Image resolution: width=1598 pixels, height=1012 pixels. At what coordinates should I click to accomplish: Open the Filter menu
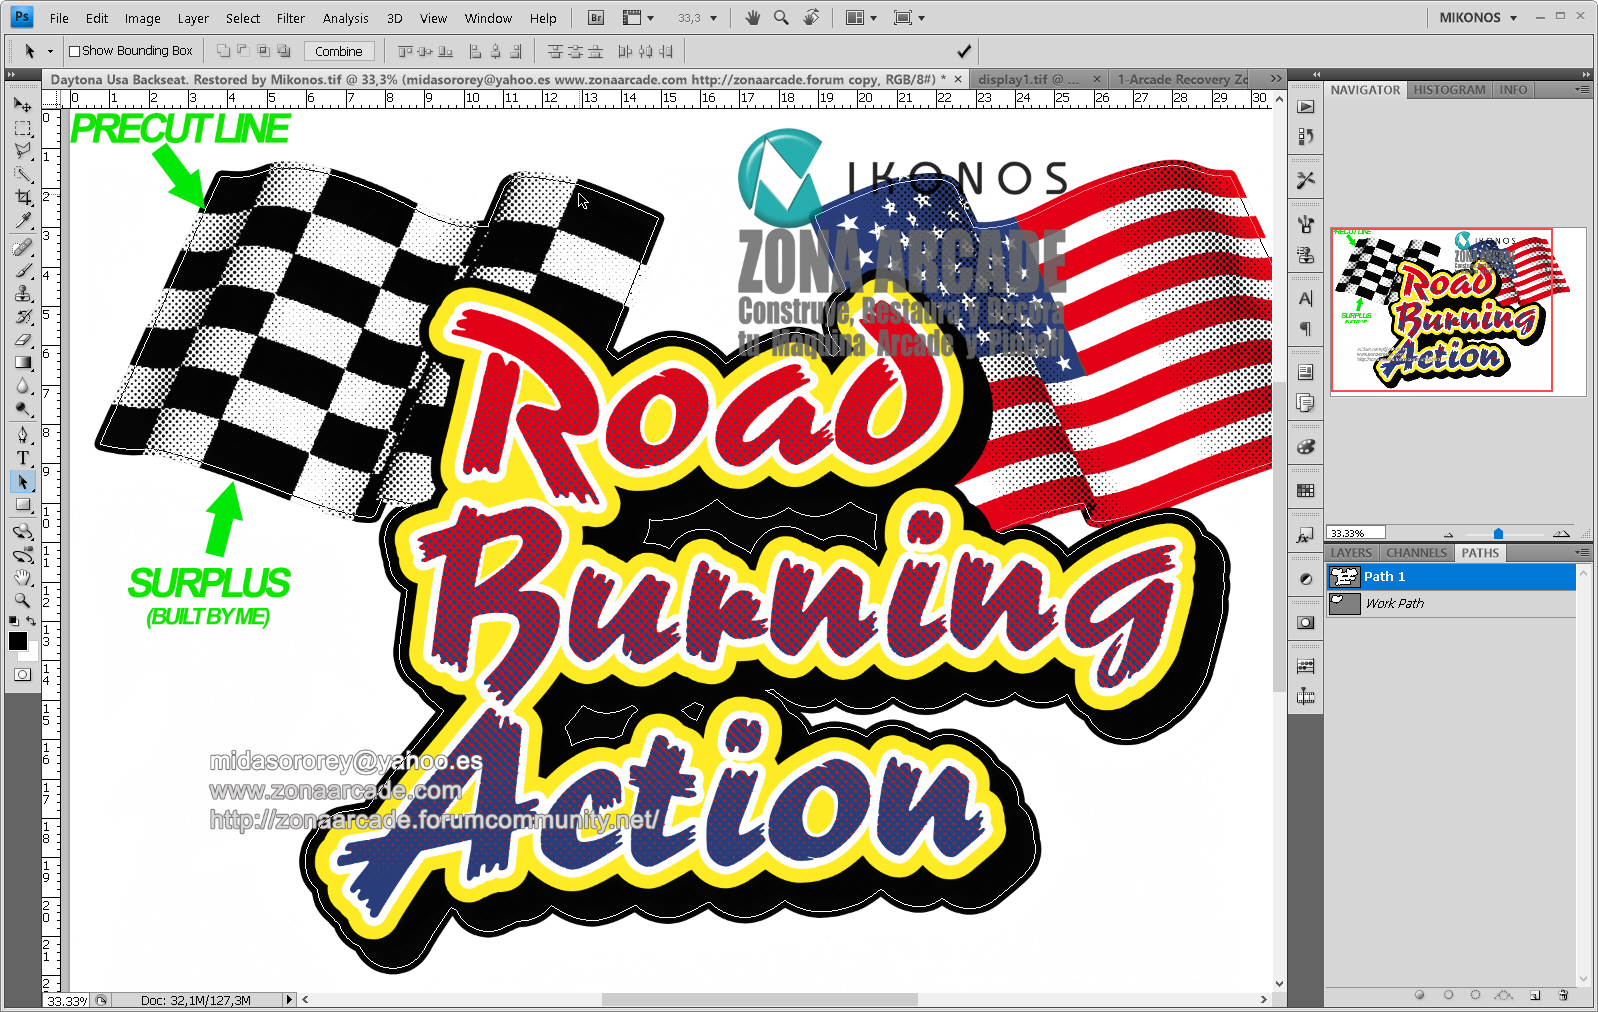[290, 18]
